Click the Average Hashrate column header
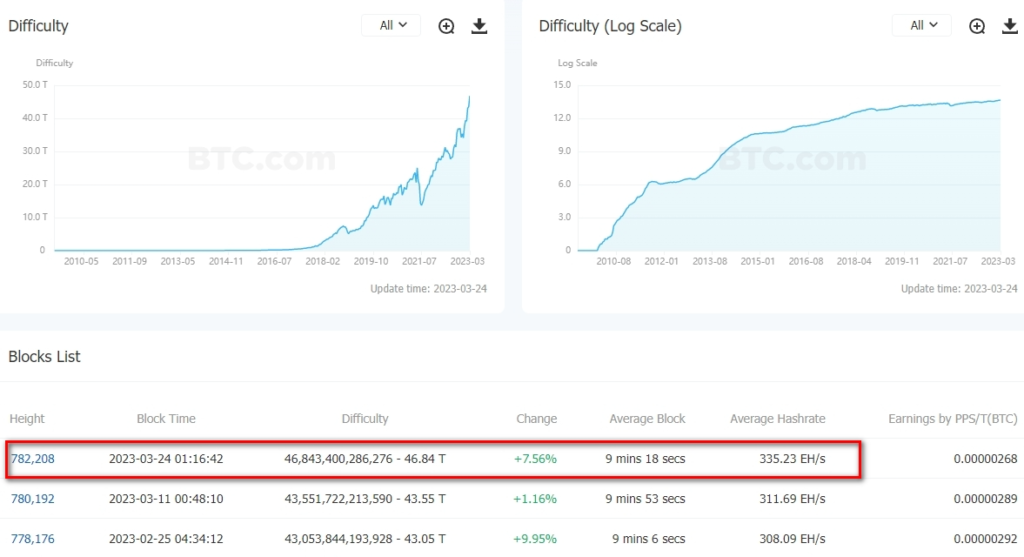The width and height of the screenshot is (1024, 557). [777, 419]
